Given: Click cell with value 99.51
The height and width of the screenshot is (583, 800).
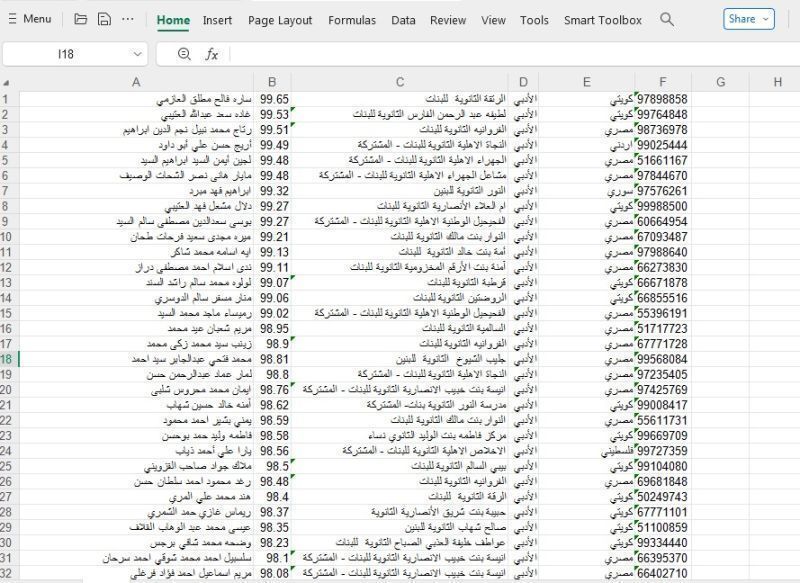Looking at the screenshot, I should tap(272, 130).
